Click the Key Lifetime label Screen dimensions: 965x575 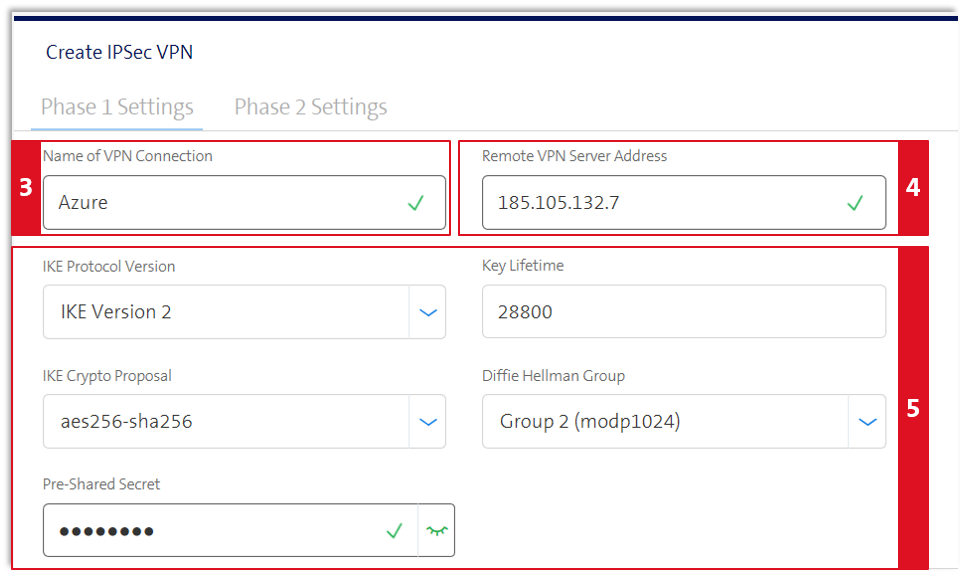[x=523, y=266]
